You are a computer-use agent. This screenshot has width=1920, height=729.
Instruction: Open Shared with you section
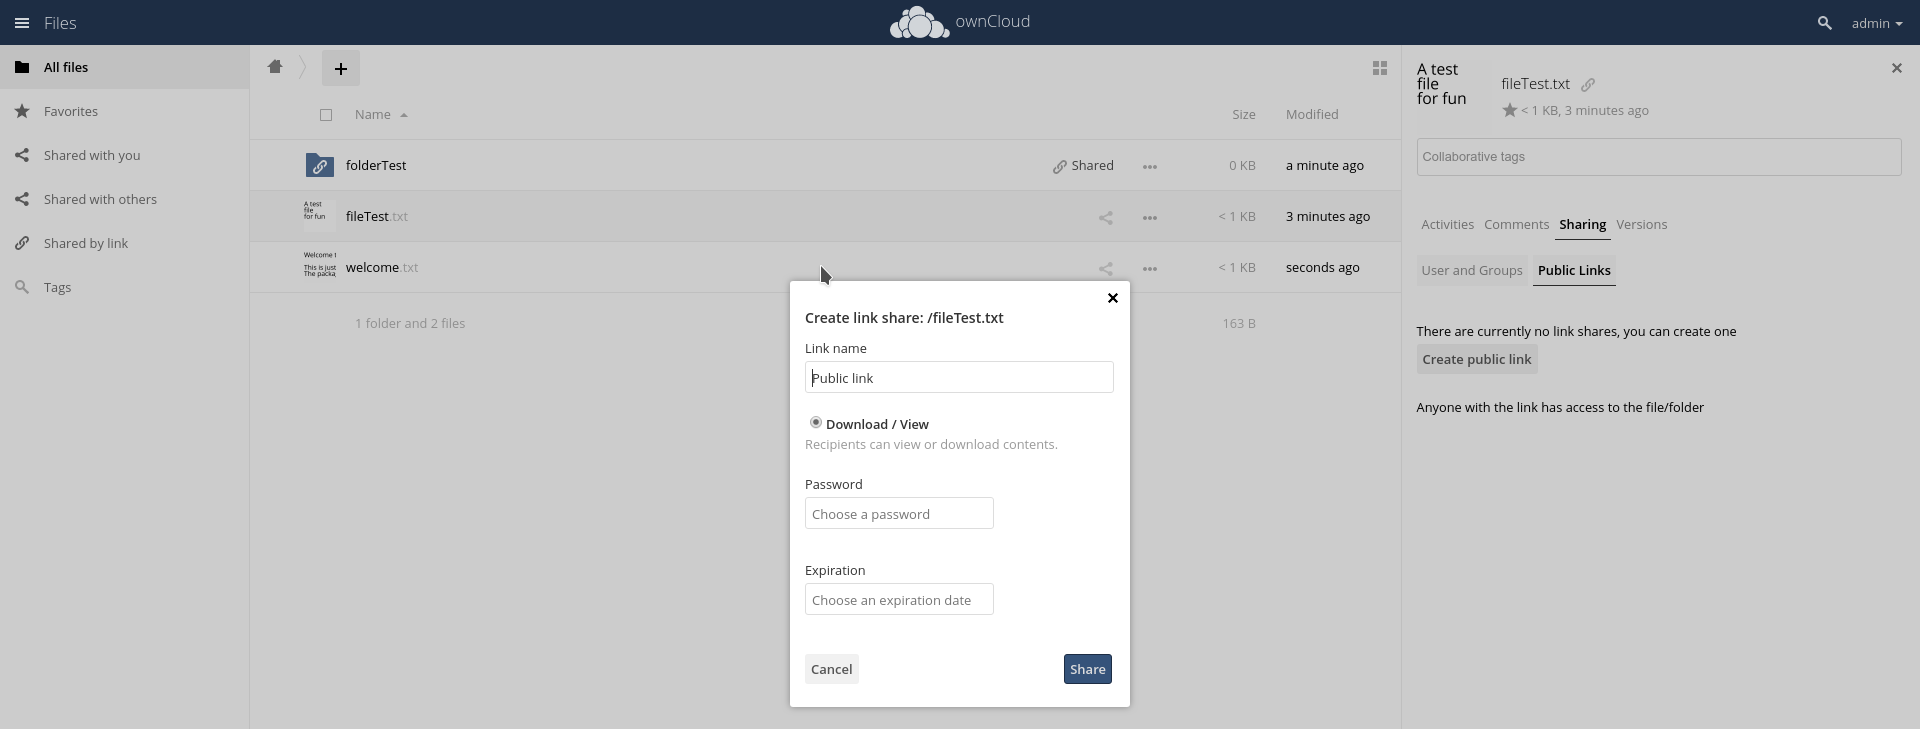click(124, 155)
